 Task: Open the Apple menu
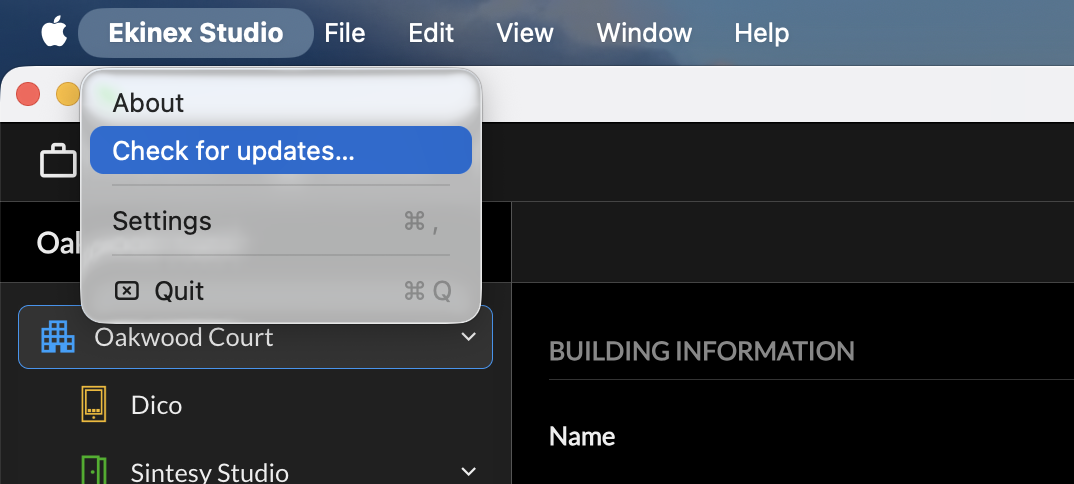(x=54, y=32)
